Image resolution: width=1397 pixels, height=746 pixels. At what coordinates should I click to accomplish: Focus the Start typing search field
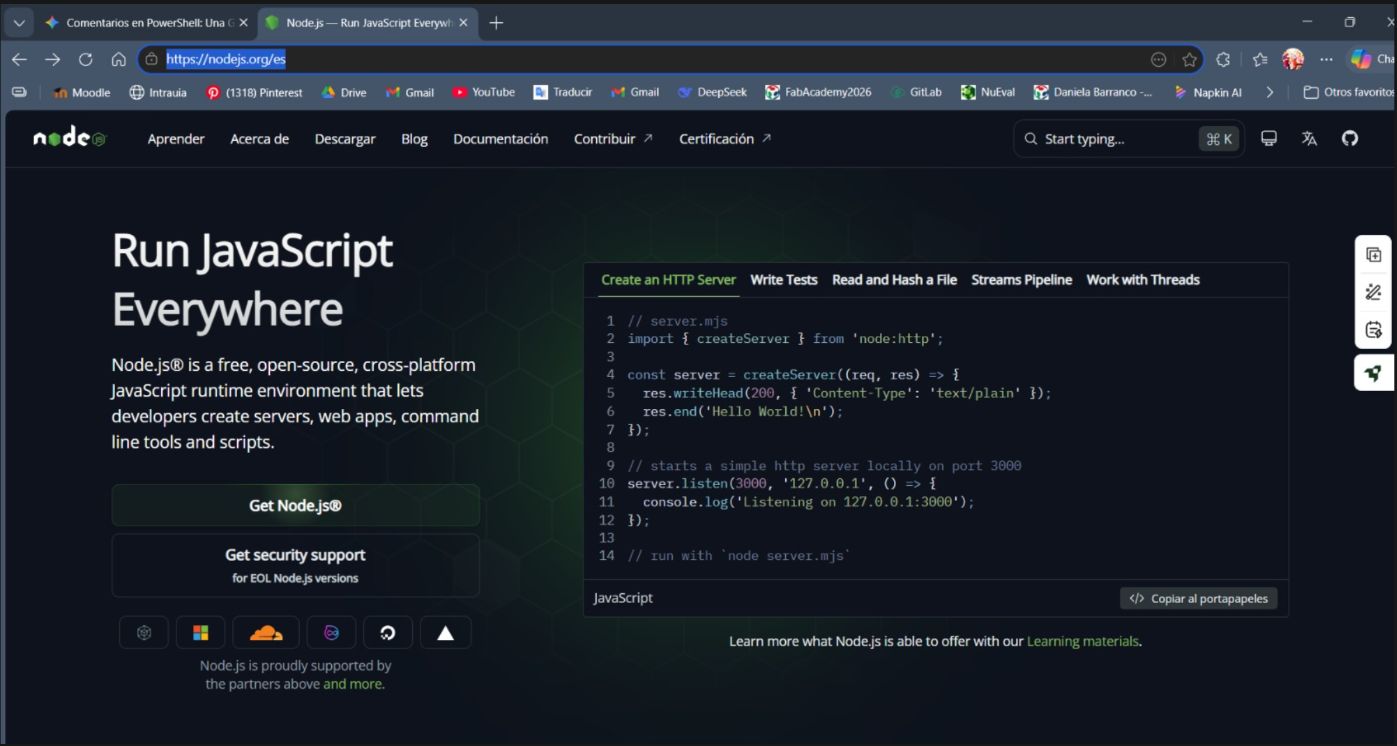(x=1128, y=139)
